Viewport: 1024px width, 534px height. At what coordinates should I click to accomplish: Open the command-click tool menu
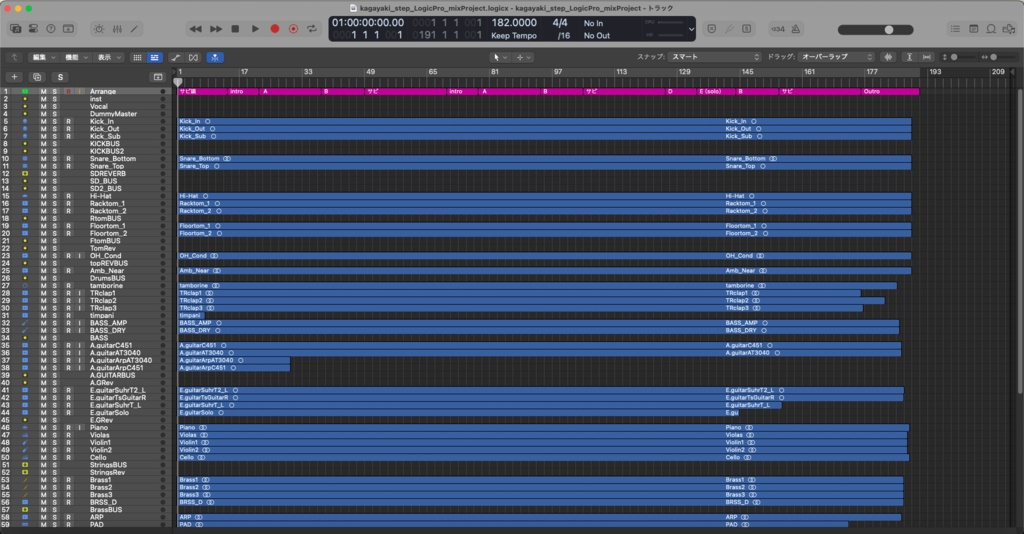523,57
